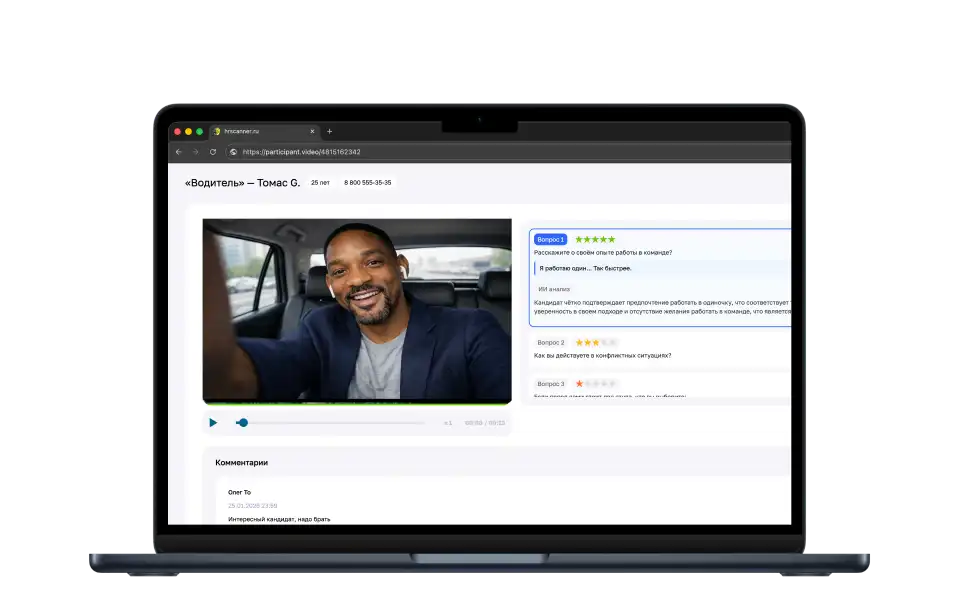The height and width of the screenshot is (600, 960).
Task: Click the candidate video thumbnail
Action: coord(357,310)
